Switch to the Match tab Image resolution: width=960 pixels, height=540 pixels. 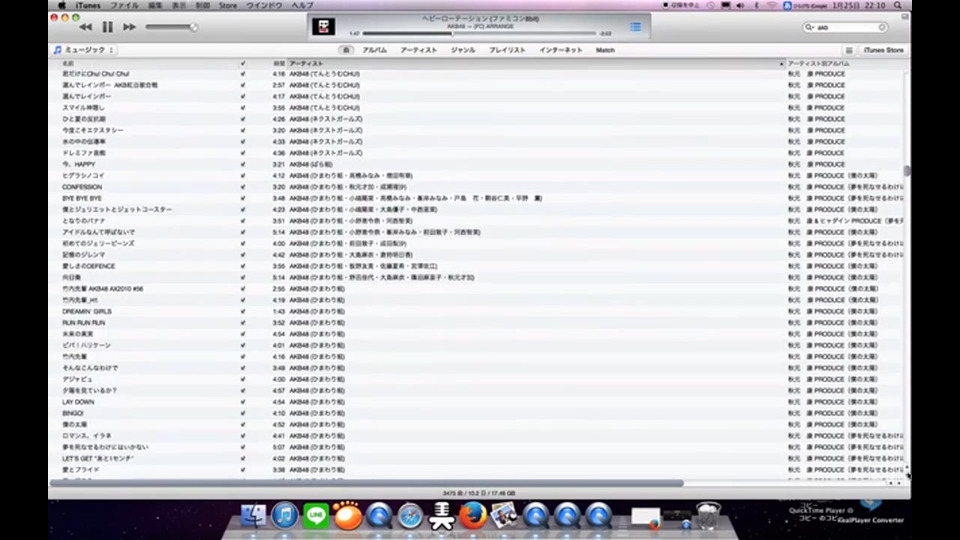tap(605, 50)
